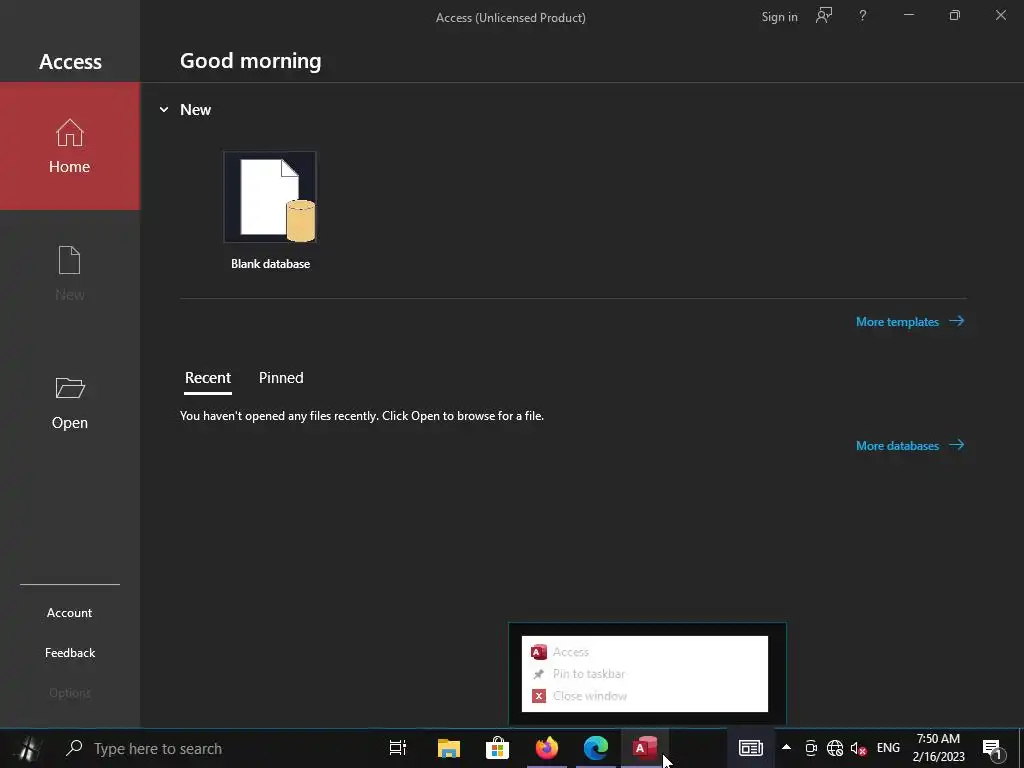The width and height of the screenshot is (1024, 768).
Task: Open the feedback person icon in title bar
Action: 824,16
